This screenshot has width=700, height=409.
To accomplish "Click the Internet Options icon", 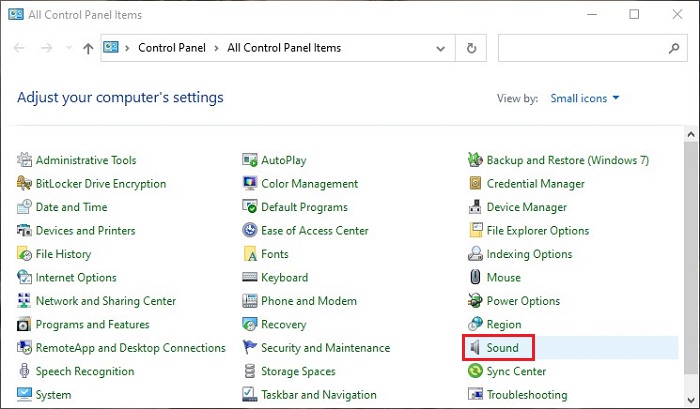I will 24,277.
